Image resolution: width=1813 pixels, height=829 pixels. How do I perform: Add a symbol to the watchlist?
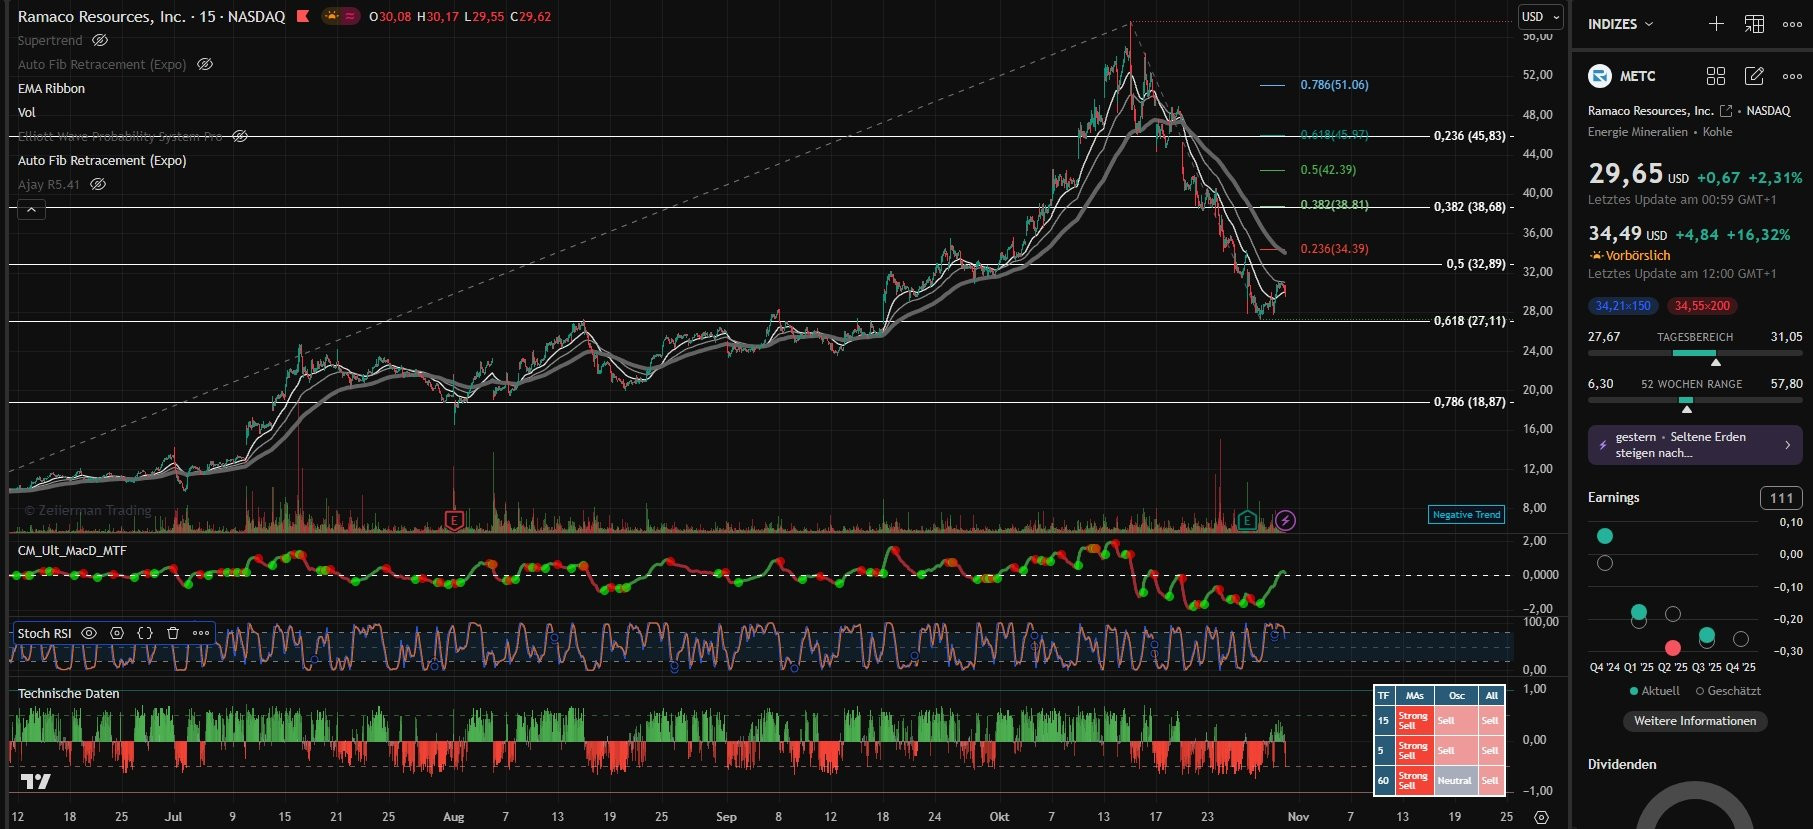[1716, 24]
